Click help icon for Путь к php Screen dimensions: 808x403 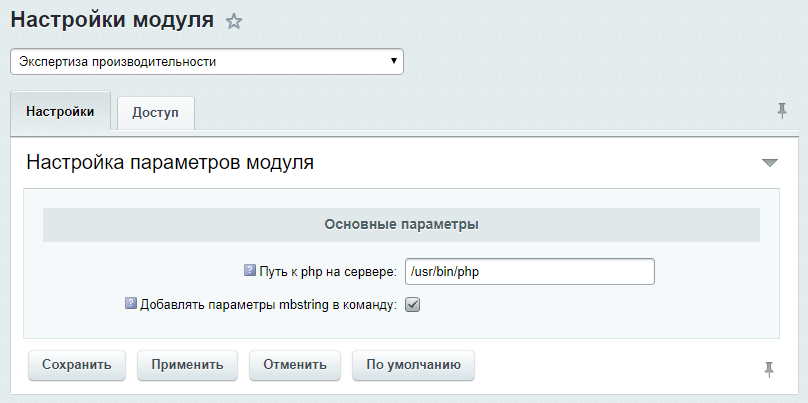click(250, 271)
